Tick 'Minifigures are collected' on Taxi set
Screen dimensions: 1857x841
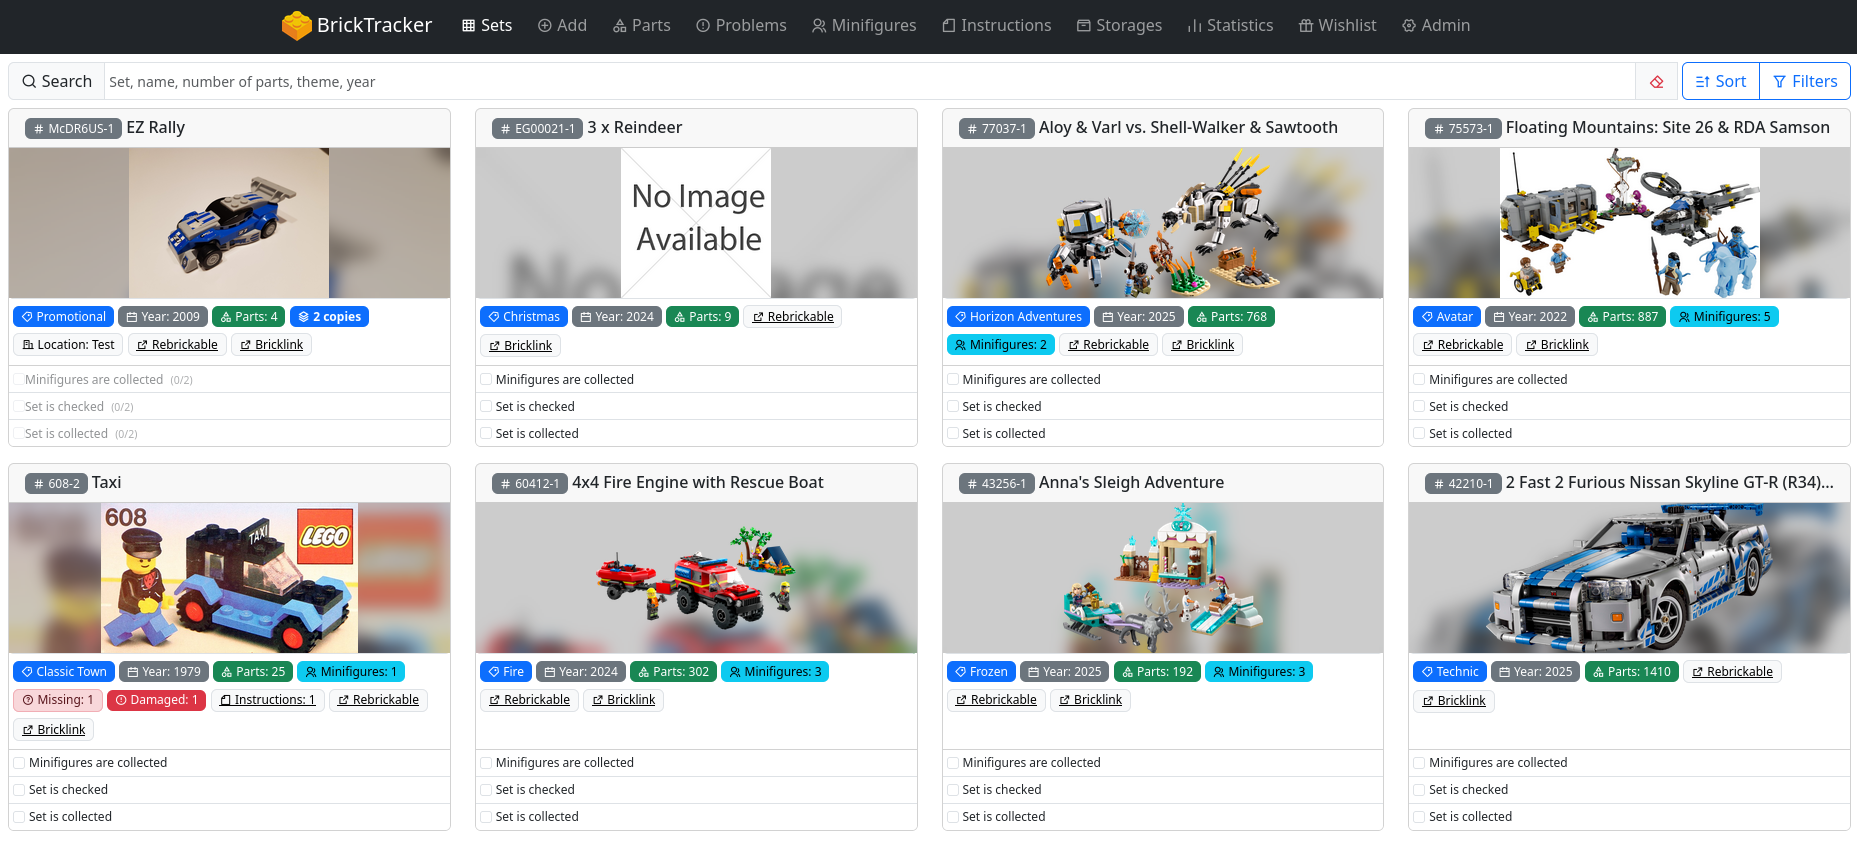[19, 763]
